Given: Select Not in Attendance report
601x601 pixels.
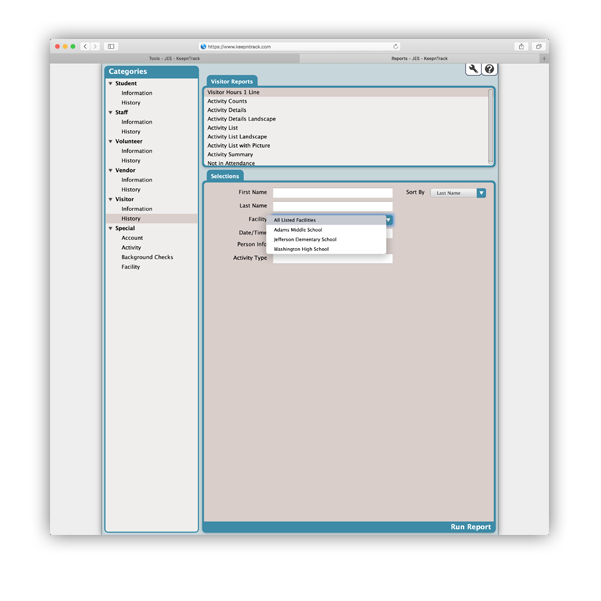Looking at the screenshot, I should pyautogui.click(x=346, y=163).
